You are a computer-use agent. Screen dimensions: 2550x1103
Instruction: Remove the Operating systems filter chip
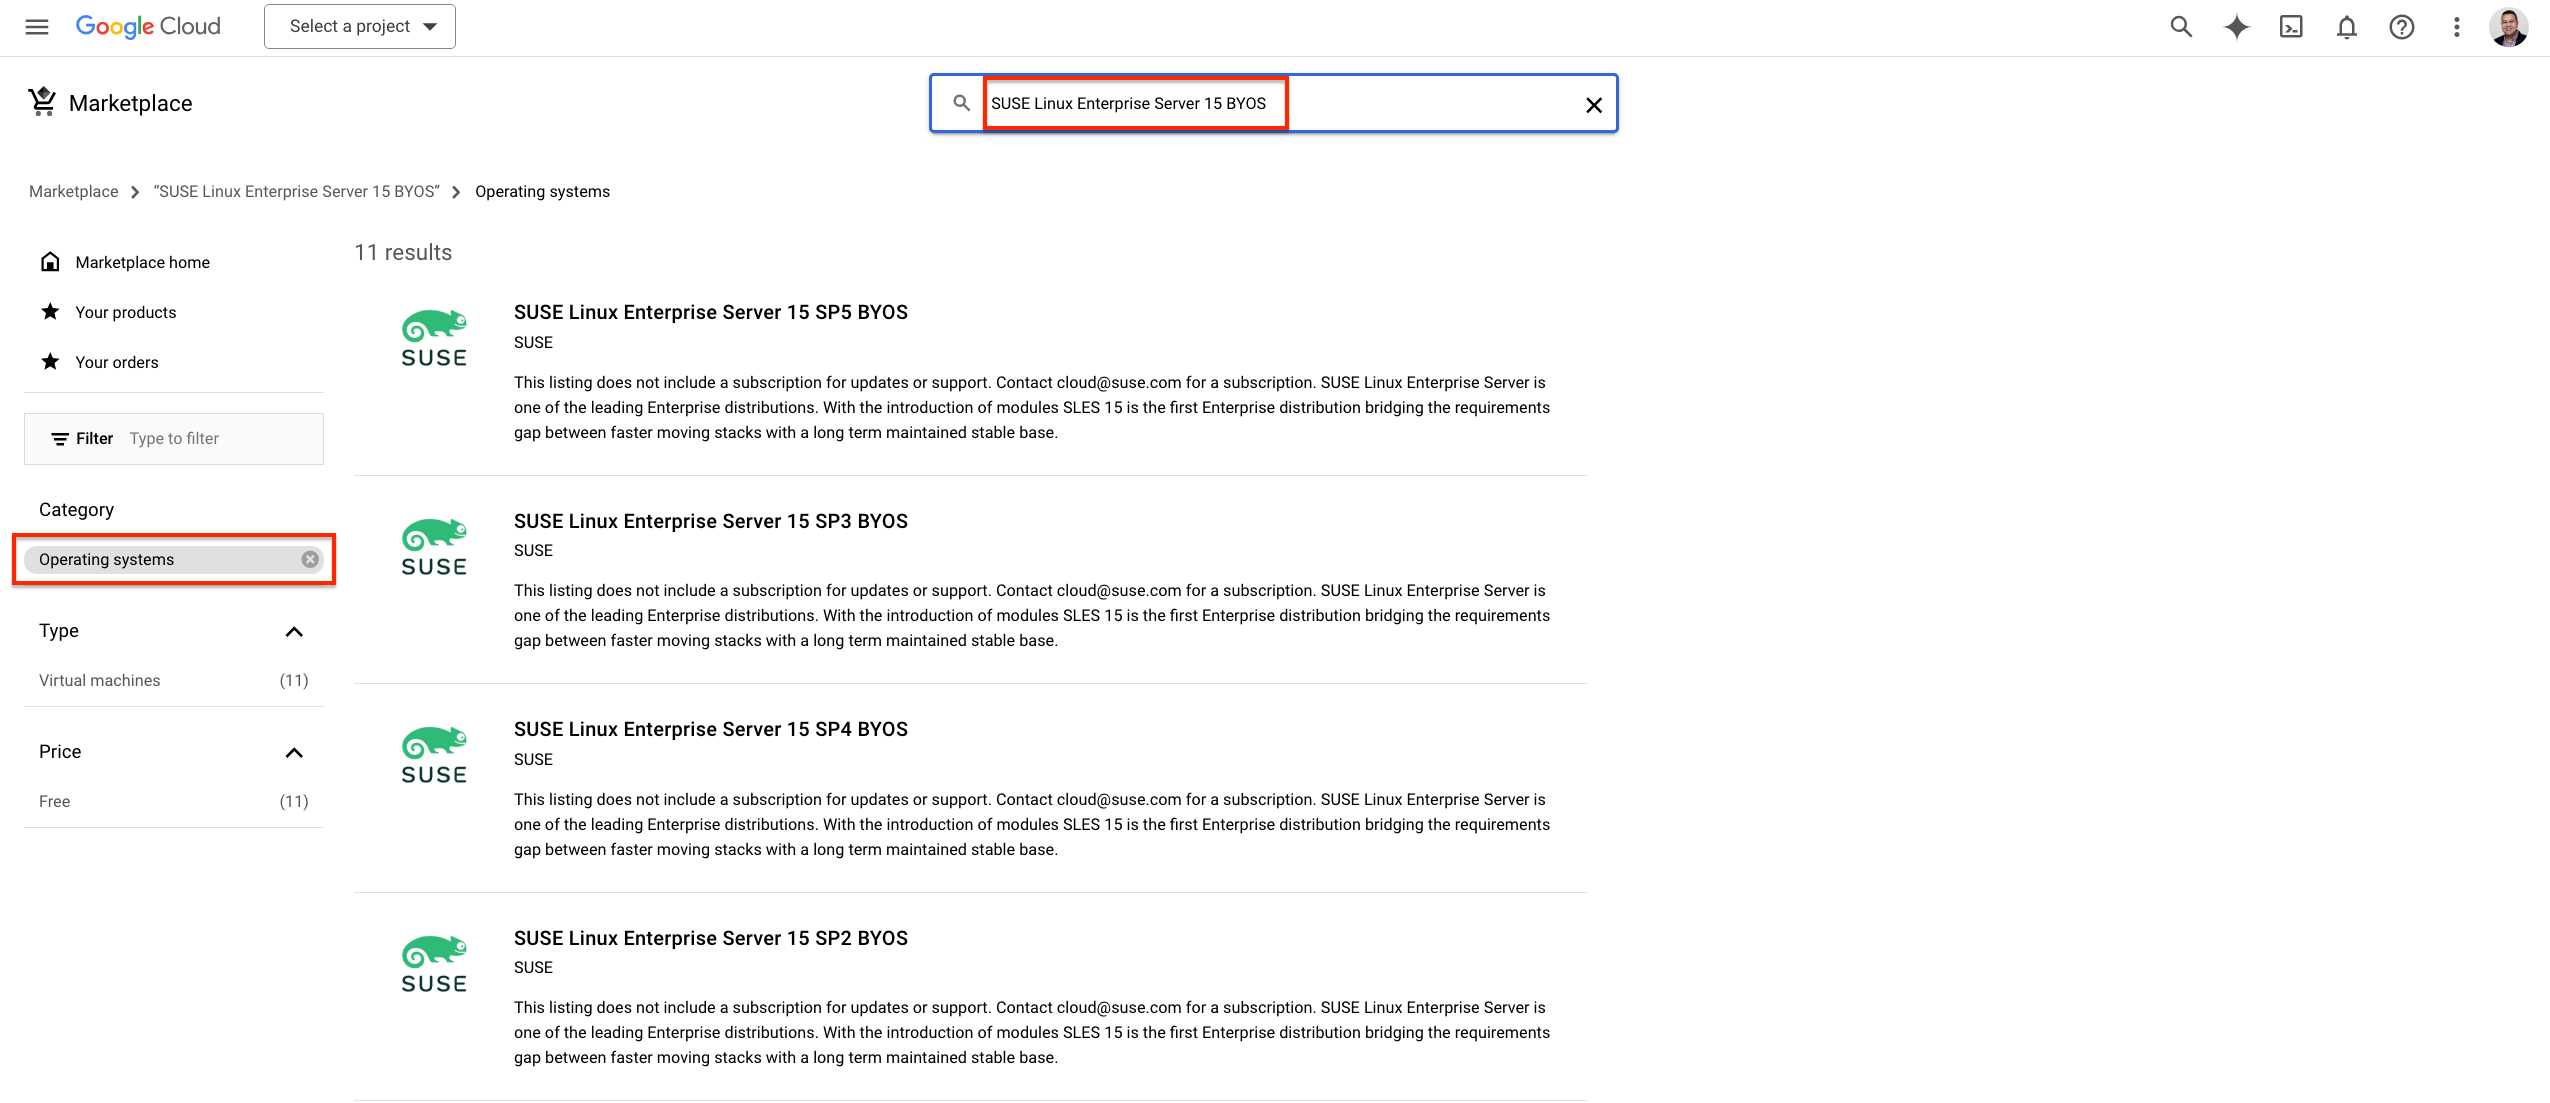click(x=309, y=559)
